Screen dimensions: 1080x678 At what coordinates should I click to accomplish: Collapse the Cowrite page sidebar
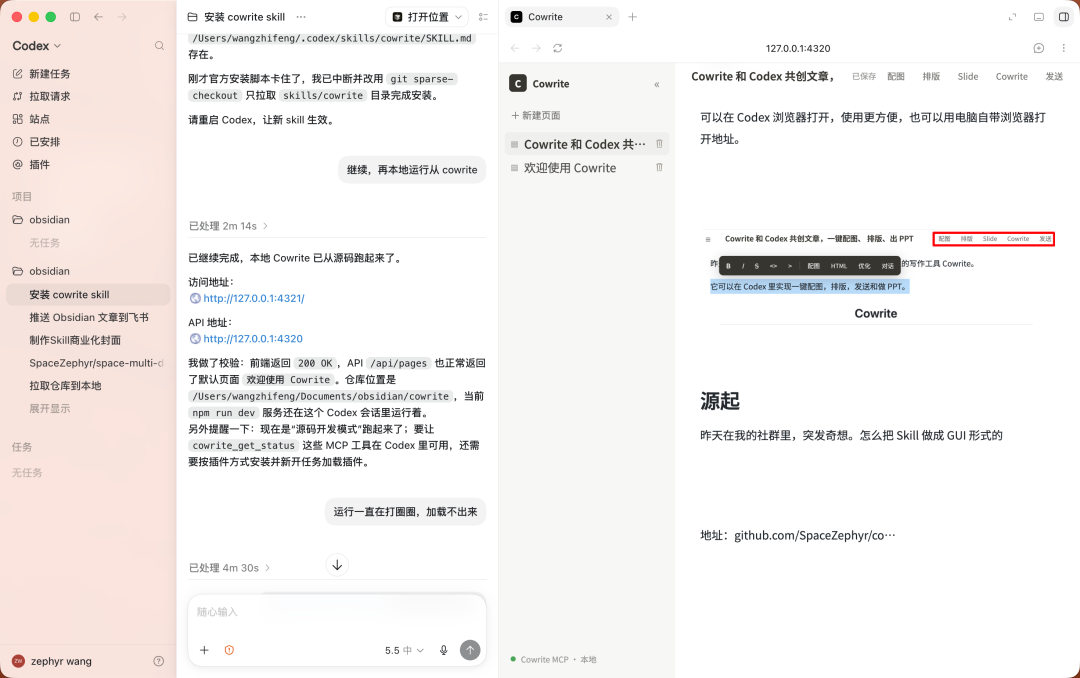[656, 84]
